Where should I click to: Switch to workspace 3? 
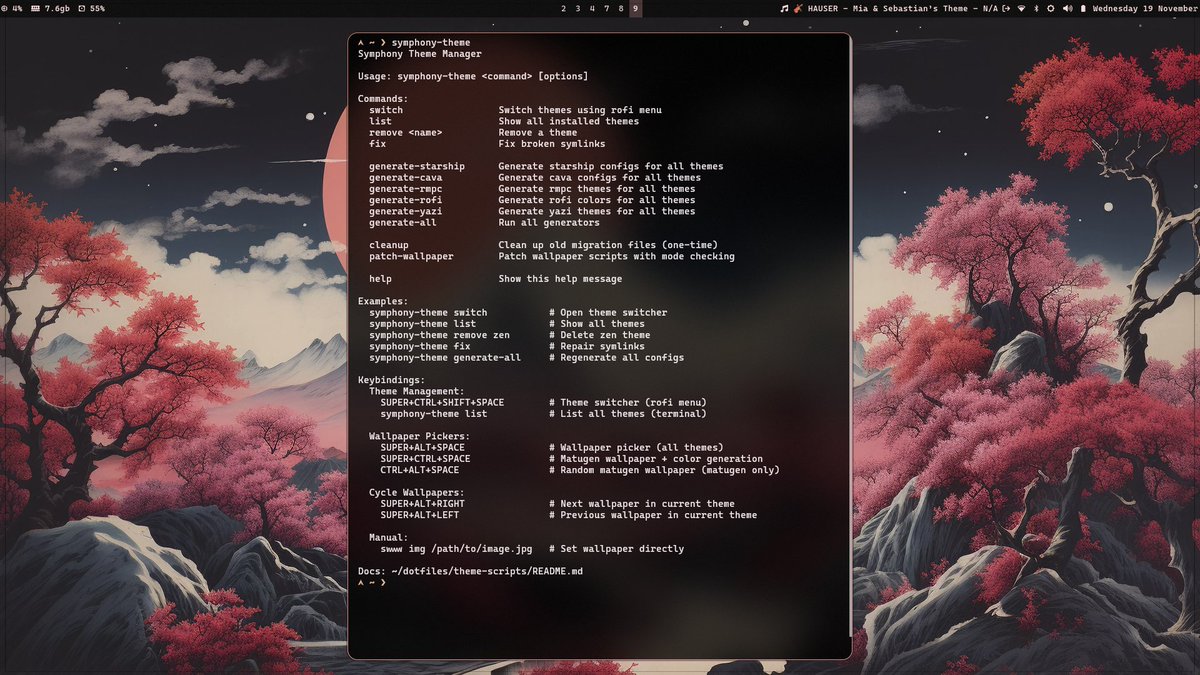tap(577, 8)
